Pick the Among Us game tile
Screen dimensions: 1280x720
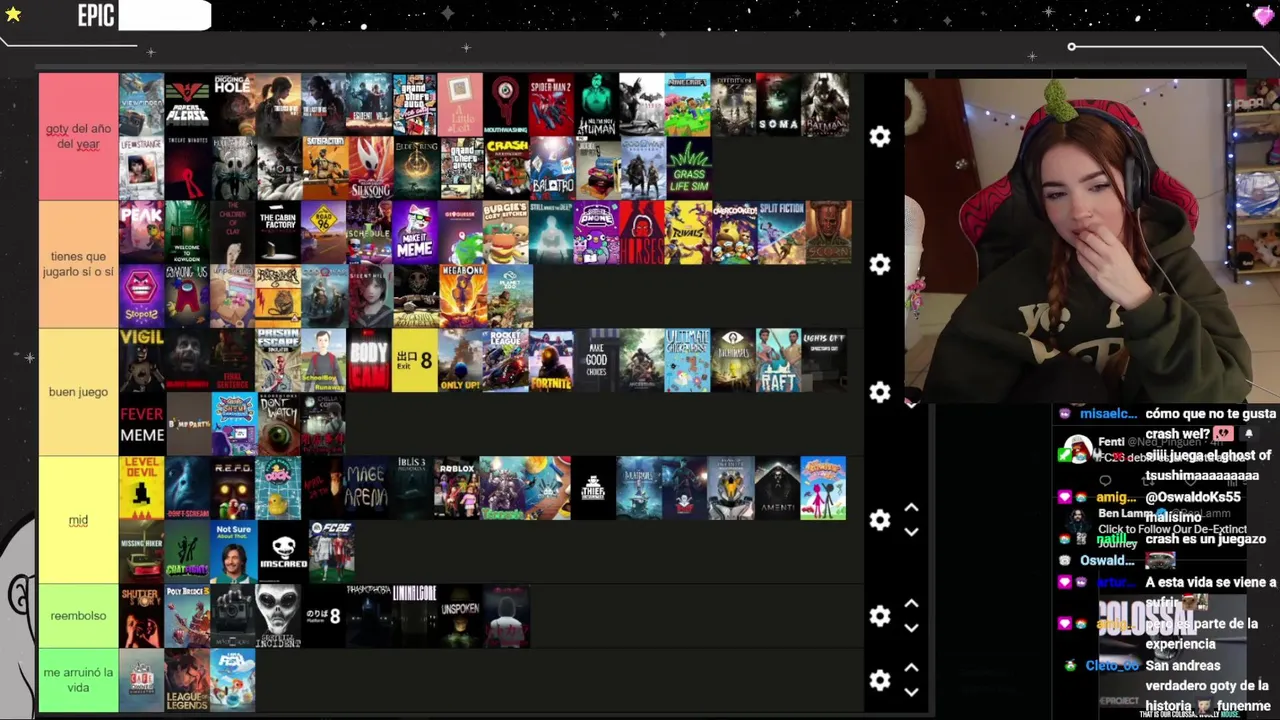[187, 296]
